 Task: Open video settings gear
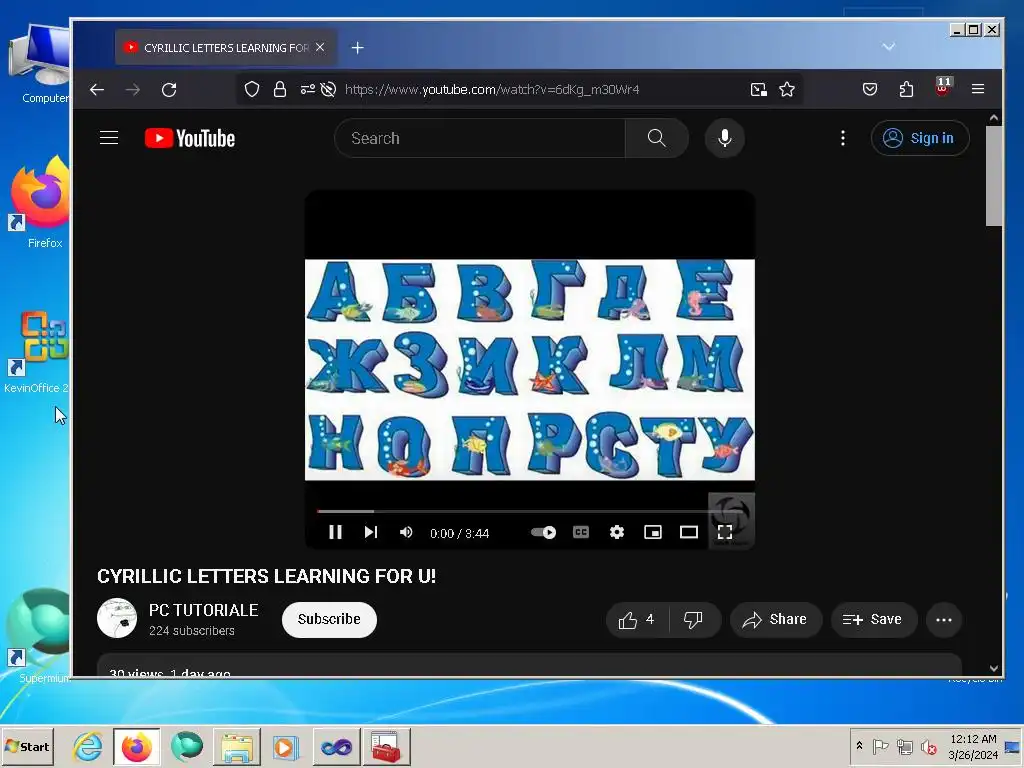coord(616,532)
